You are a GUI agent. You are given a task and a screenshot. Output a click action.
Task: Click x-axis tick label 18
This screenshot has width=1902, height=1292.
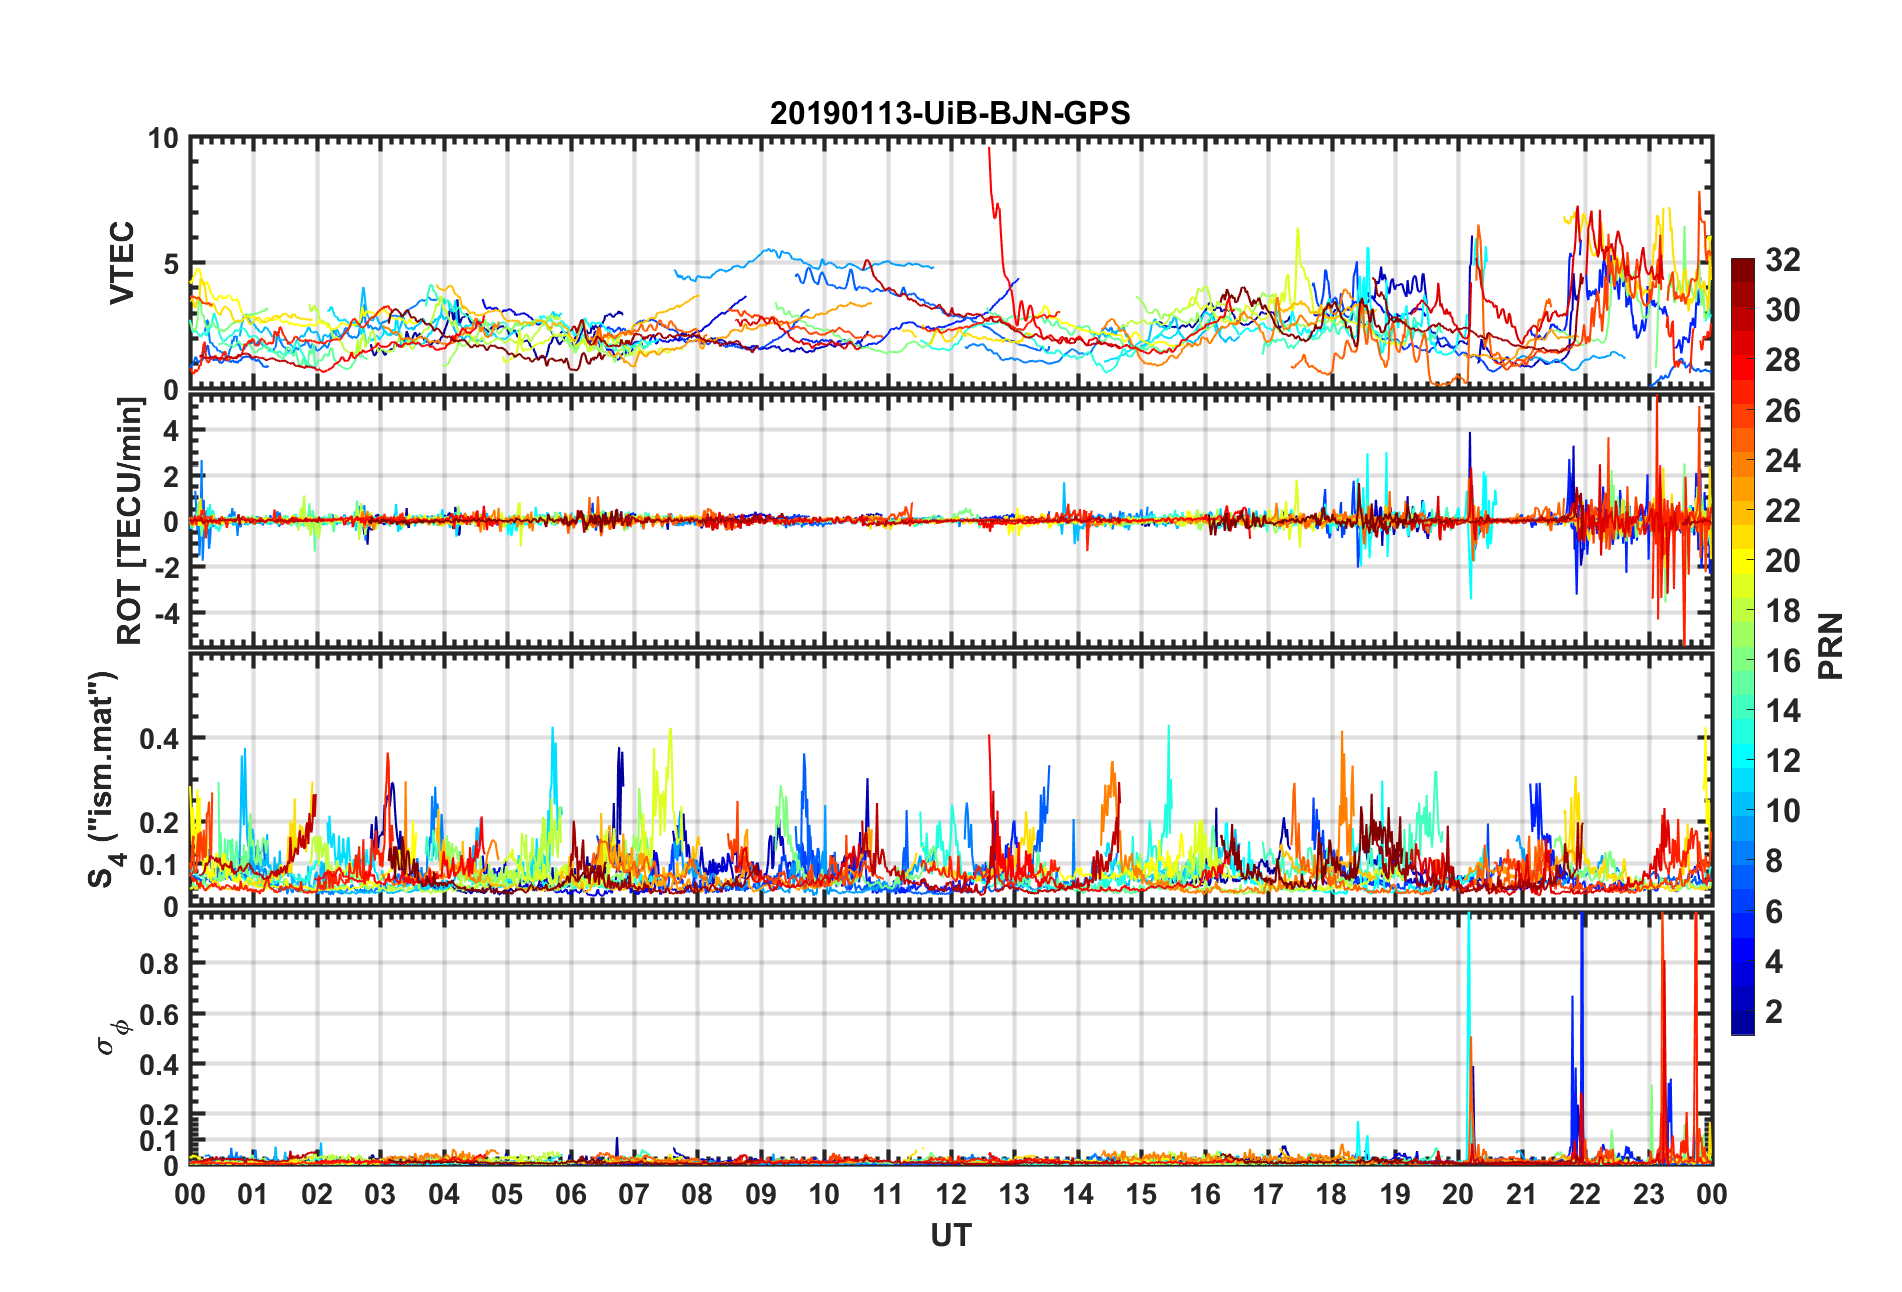(x=1331, y=1194)
